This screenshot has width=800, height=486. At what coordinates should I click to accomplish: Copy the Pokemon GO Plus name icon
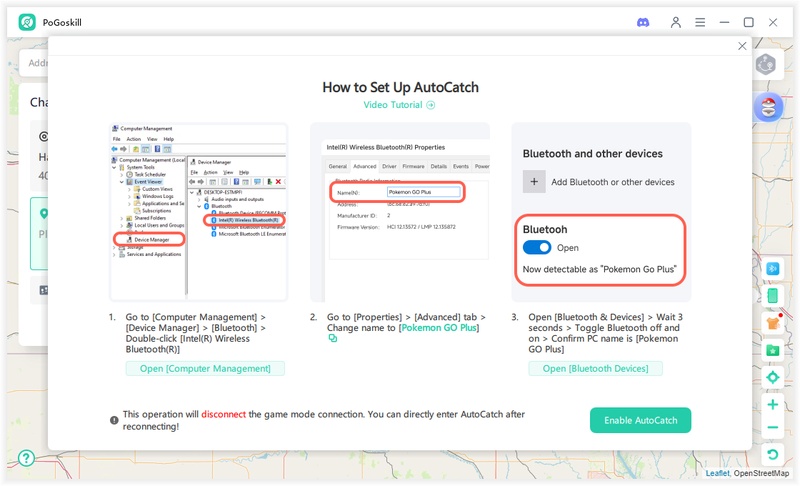(333, 338)
